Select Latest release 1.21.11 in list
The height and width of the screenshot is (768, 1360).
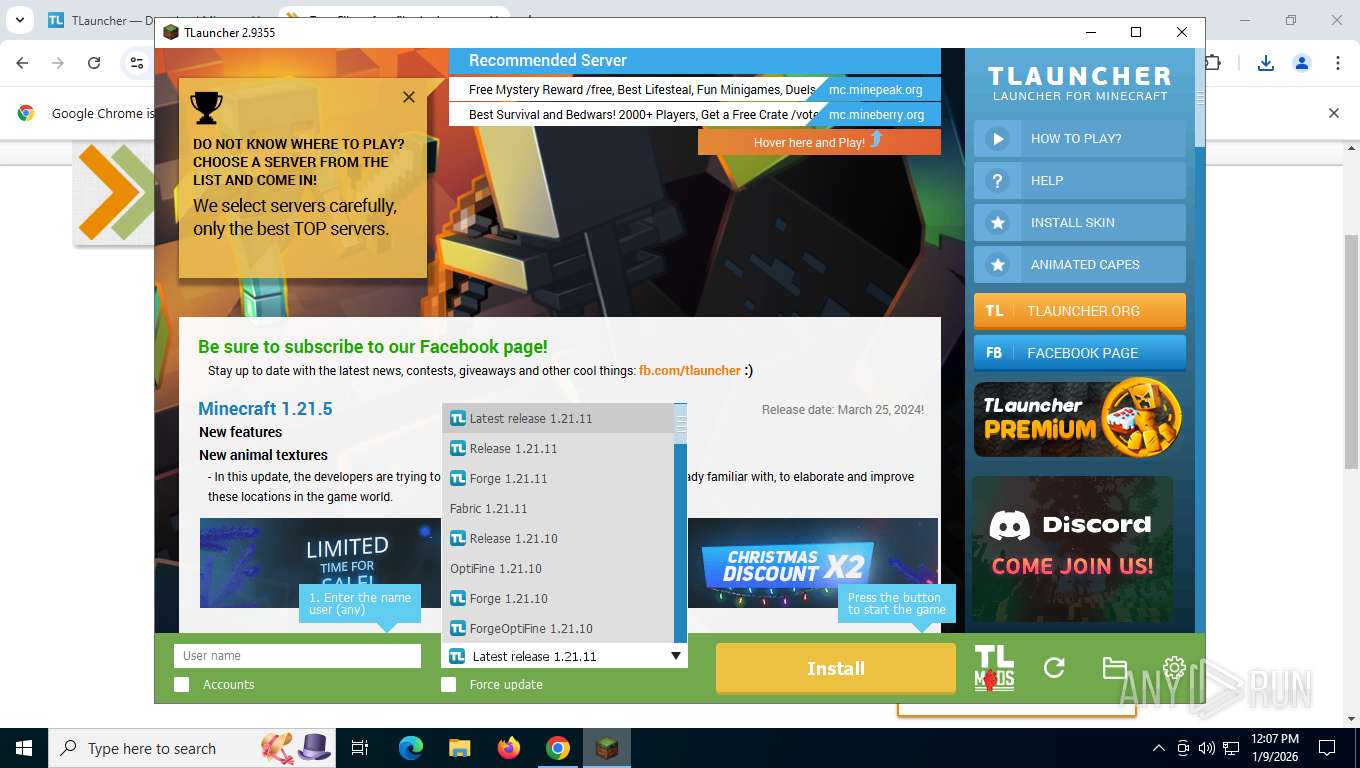click(558, 419)
